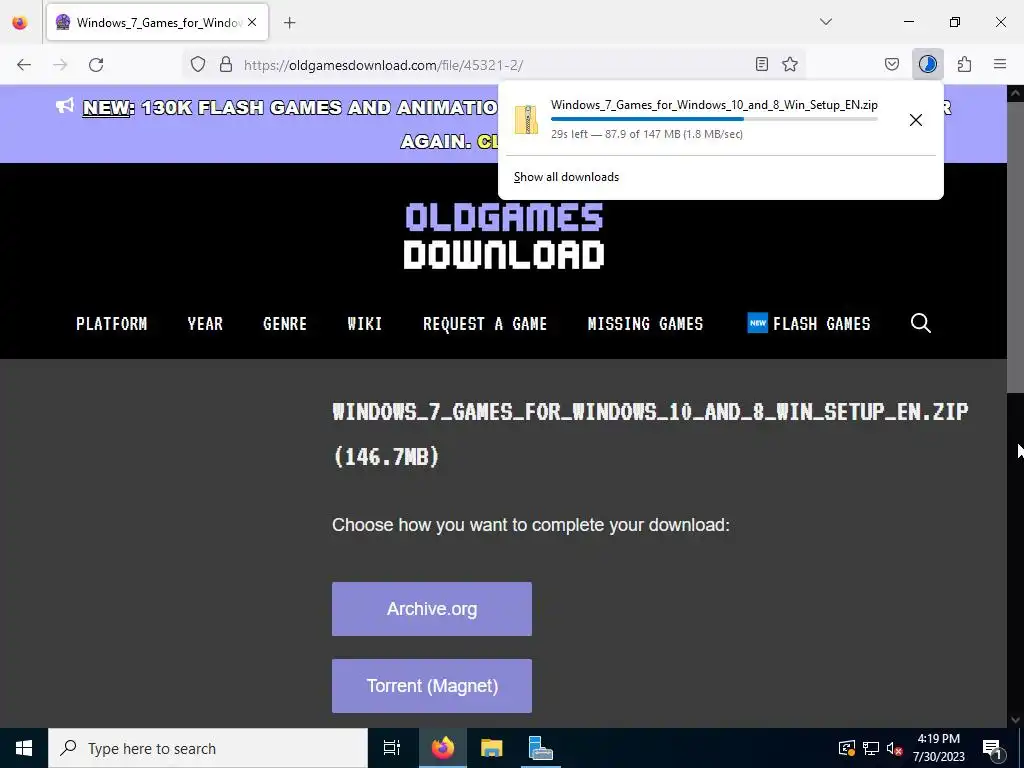Cancel the zip download in progress
Image resolution: width=1024 pixels, height=768 pixels.
click(916, 120)
